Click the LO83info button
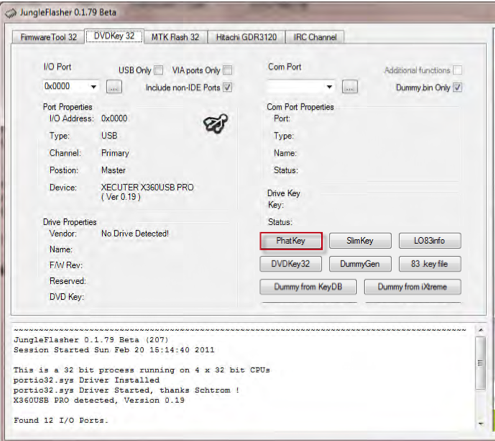The image size is (495, 441). click(430, 241)
